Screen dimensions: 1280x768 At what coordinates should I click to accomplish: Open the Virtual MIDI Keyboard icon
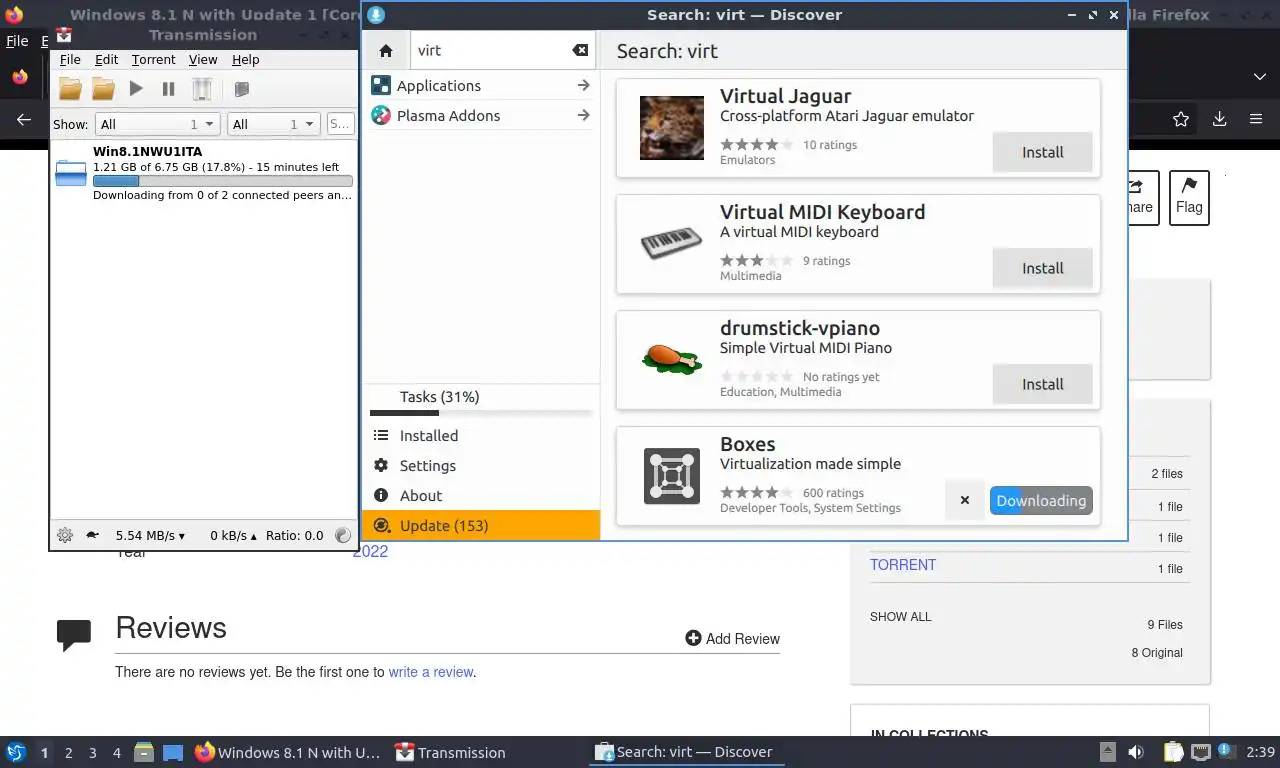click(672, 244)
